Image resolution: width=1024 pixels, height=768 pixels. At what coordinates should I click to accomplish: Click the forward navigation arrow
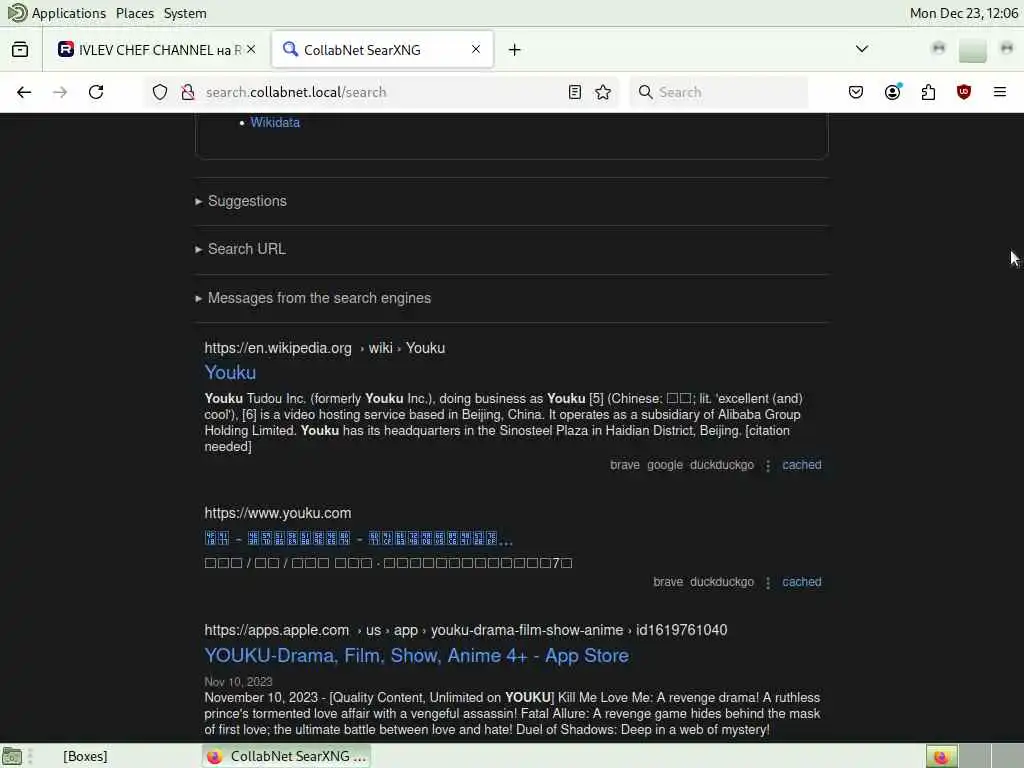pyautogui.click(x=60, y=92)
